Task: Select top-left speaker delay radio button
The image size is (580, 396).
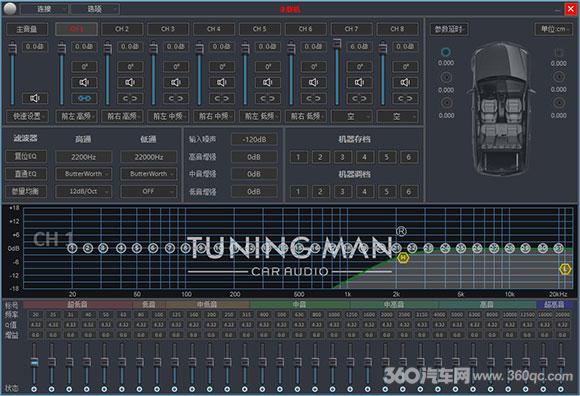Action: (x=446, y=52)
